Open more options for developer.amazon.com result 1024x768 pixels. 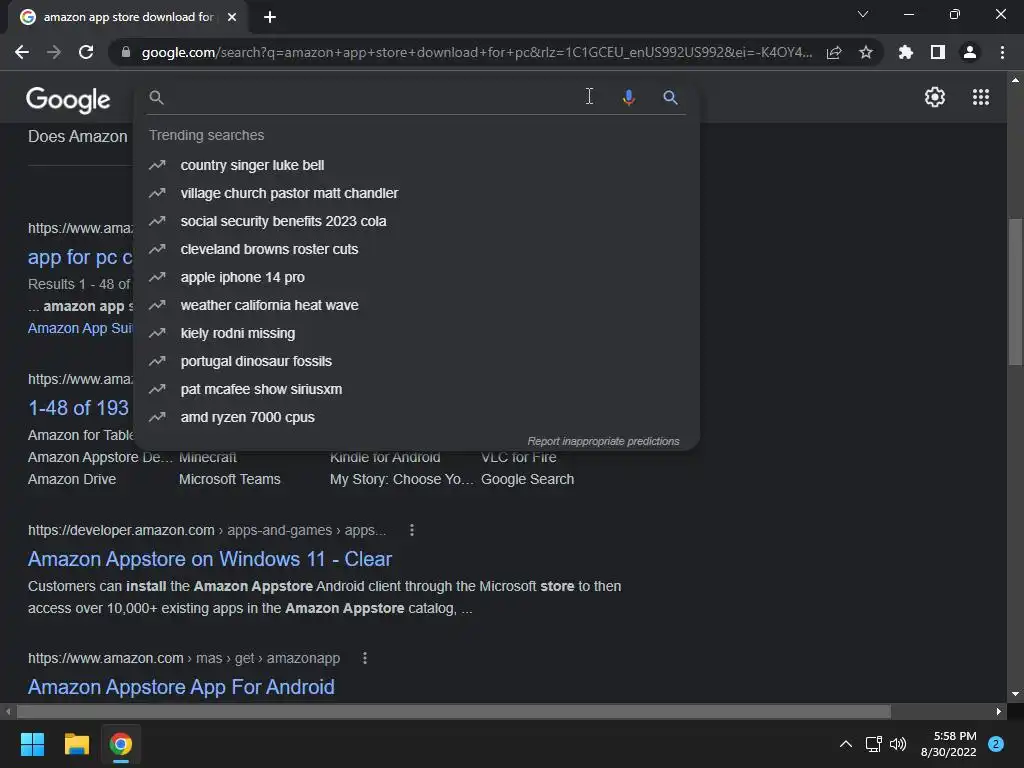tap(411, 530)
